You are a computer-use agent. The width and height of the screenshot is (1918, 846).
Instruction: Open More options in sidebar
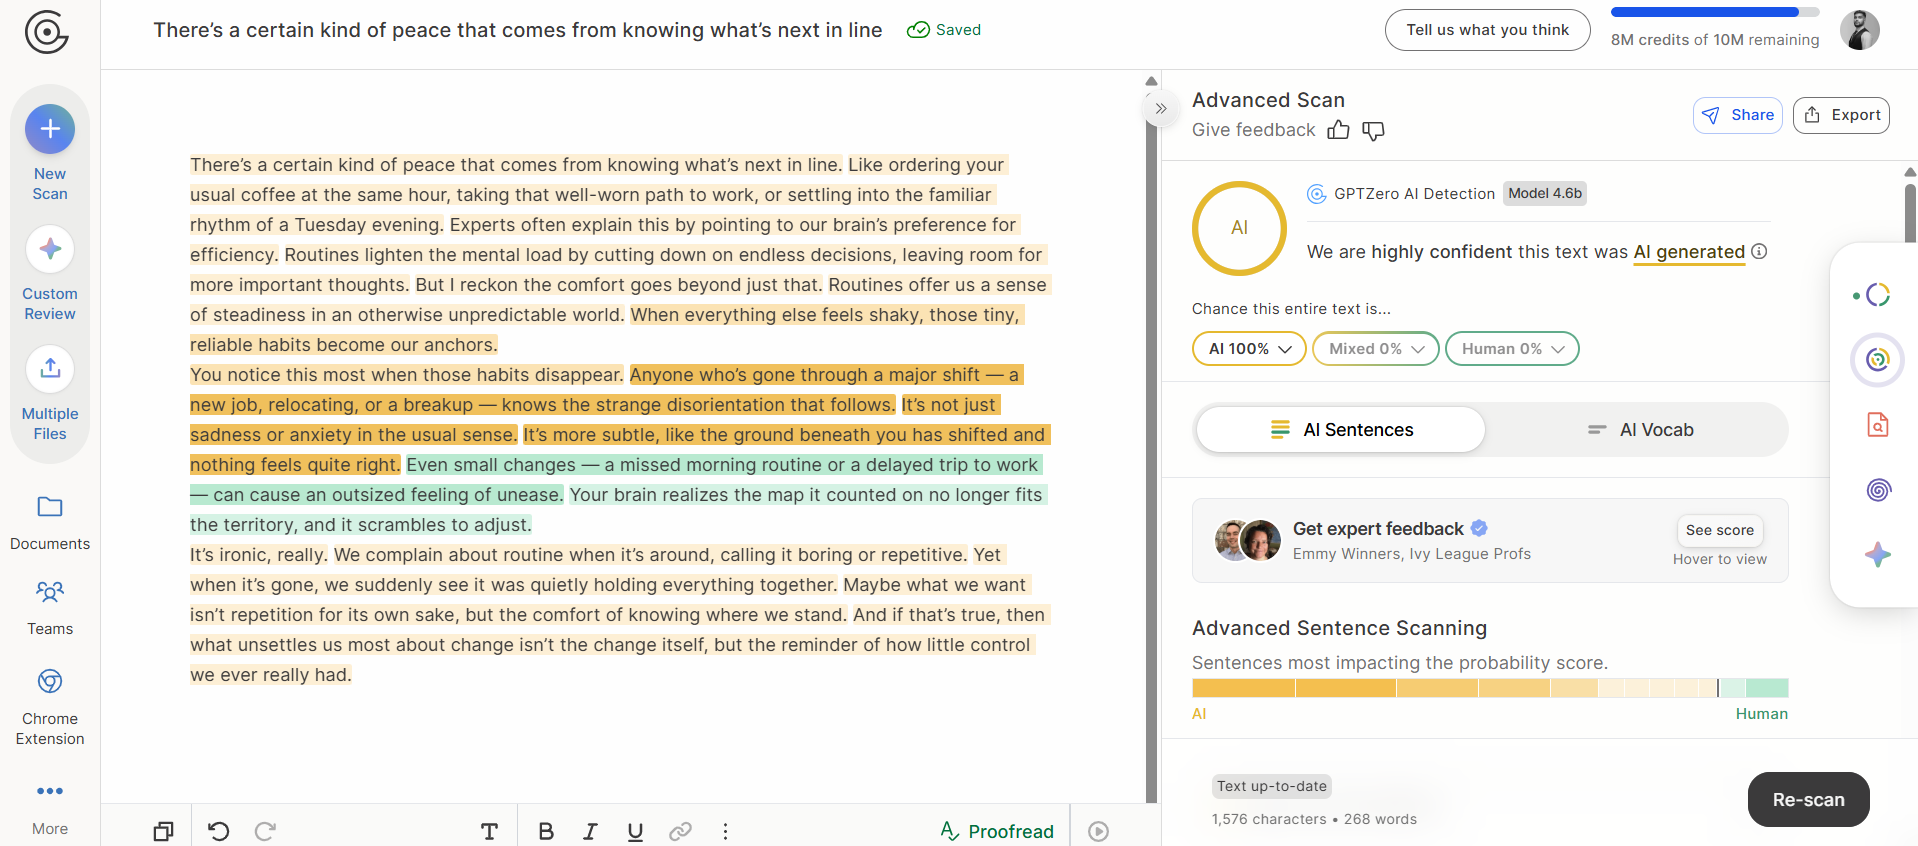coord(50,791)
